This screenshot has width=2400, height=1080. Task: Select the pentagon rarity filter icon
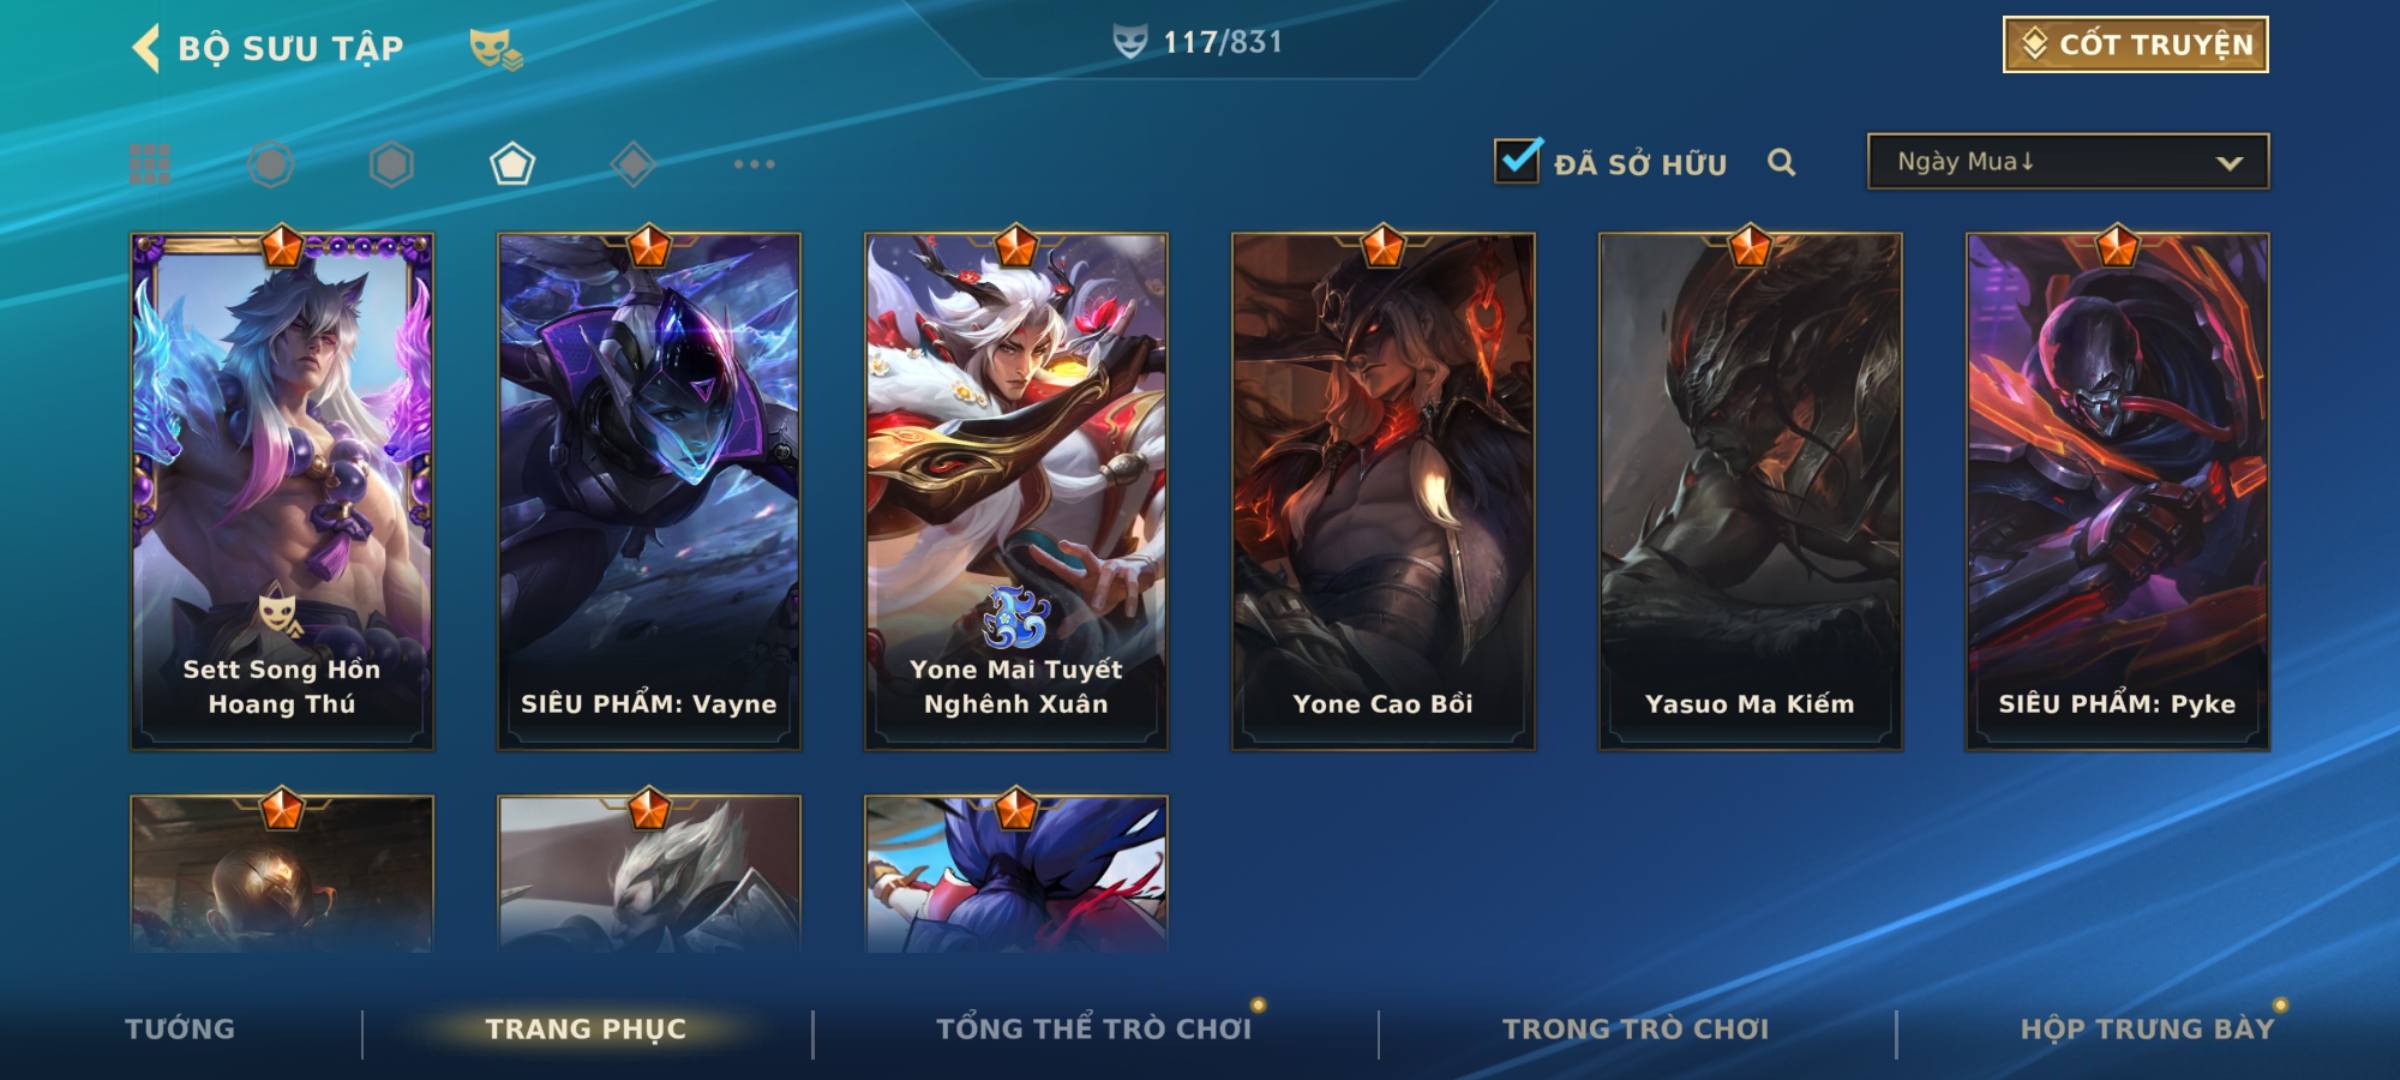(512, 164)
